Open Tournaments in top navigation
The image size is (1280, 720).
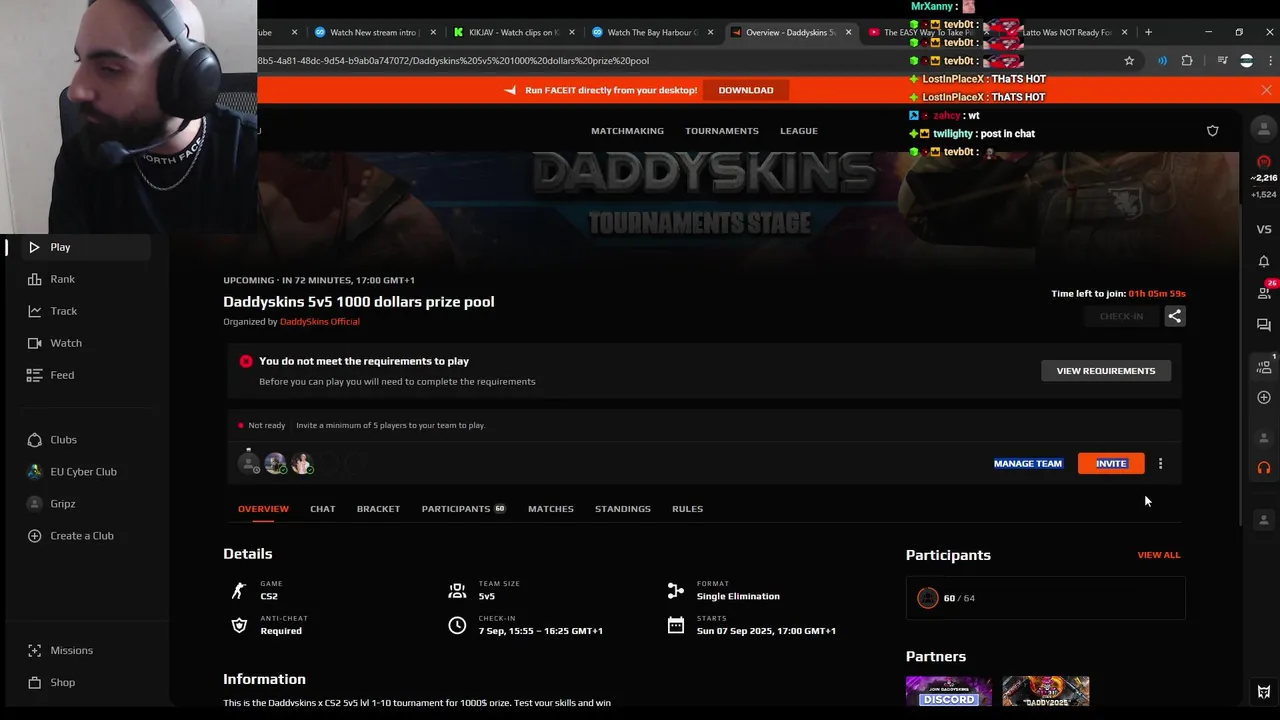click(722, 131)
